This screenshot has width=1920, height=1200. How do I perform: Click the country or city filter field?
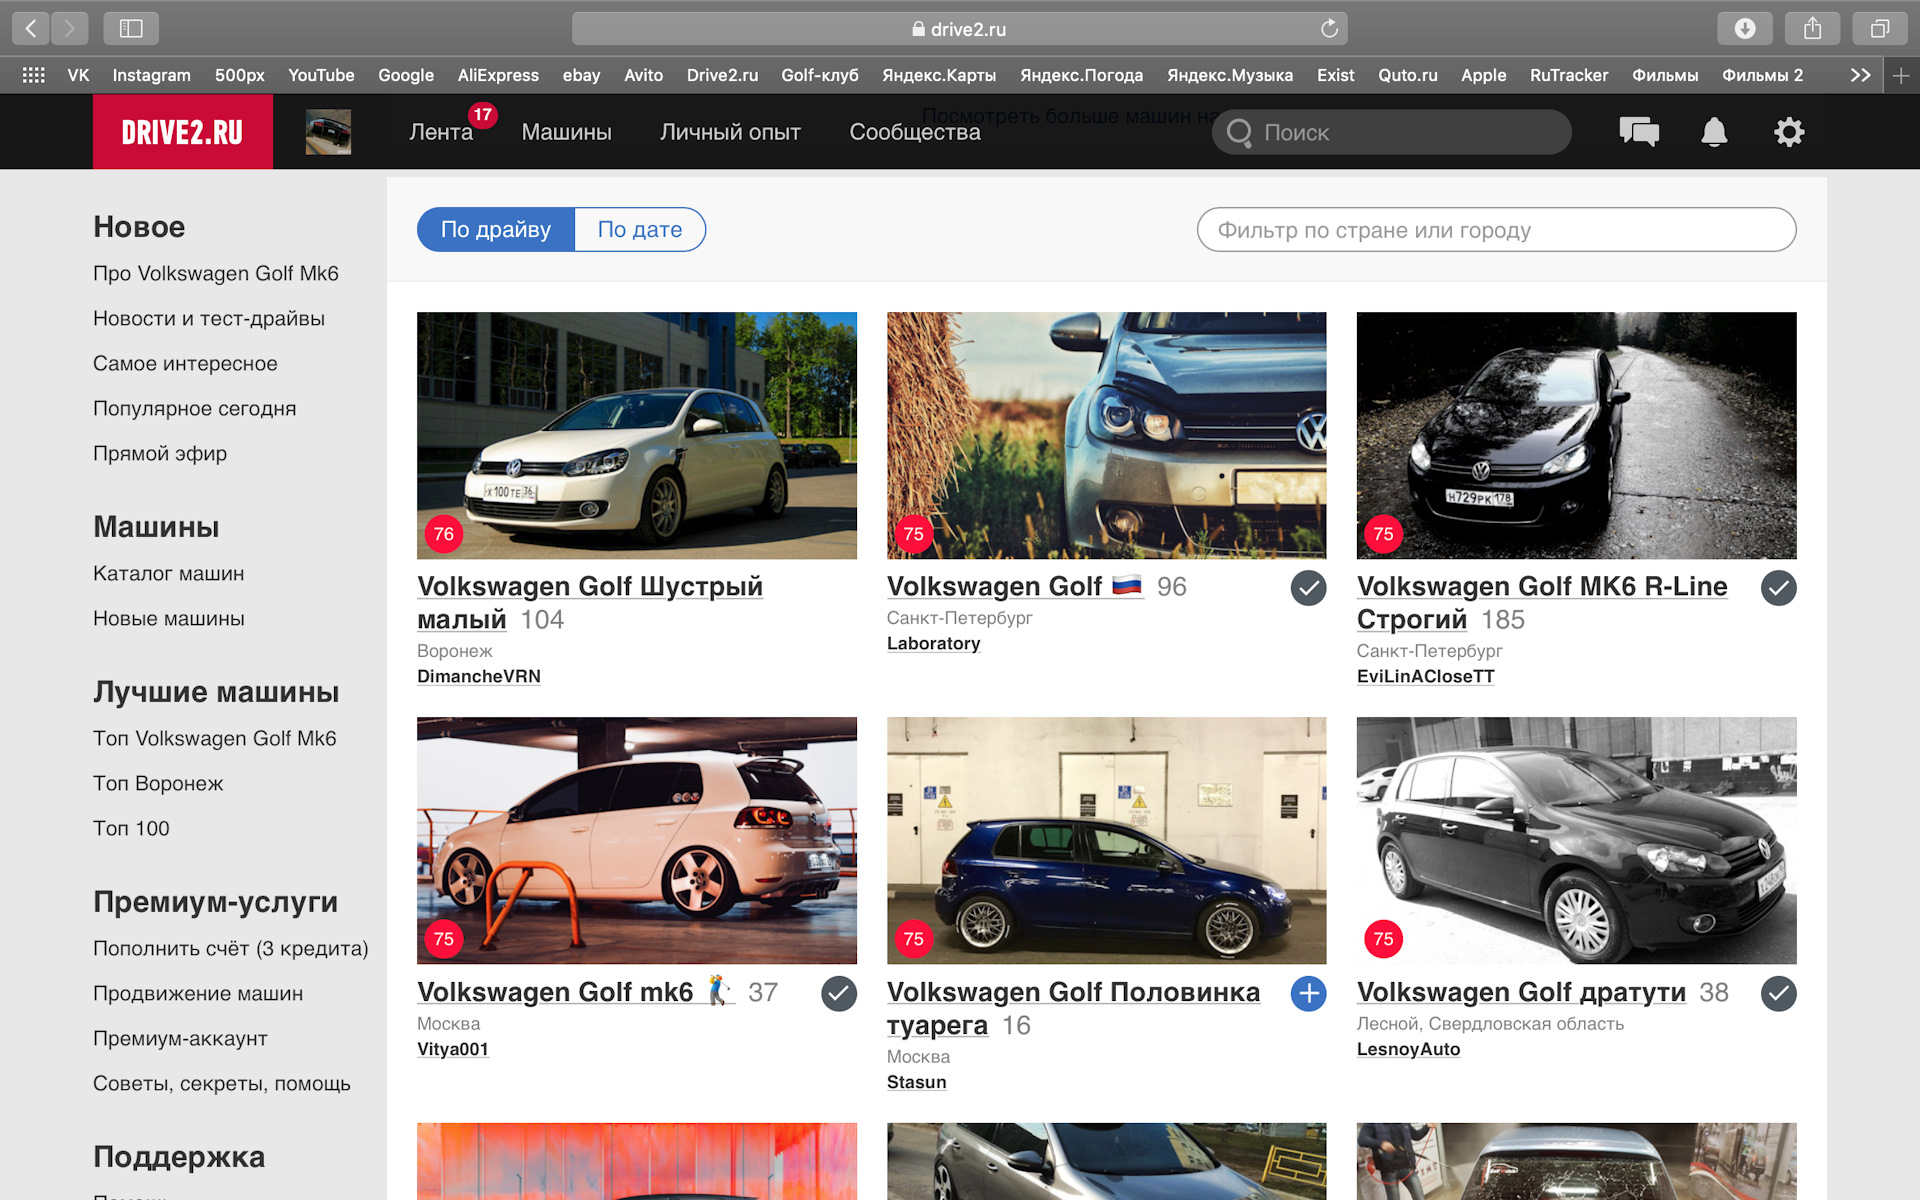[1496, 230]
